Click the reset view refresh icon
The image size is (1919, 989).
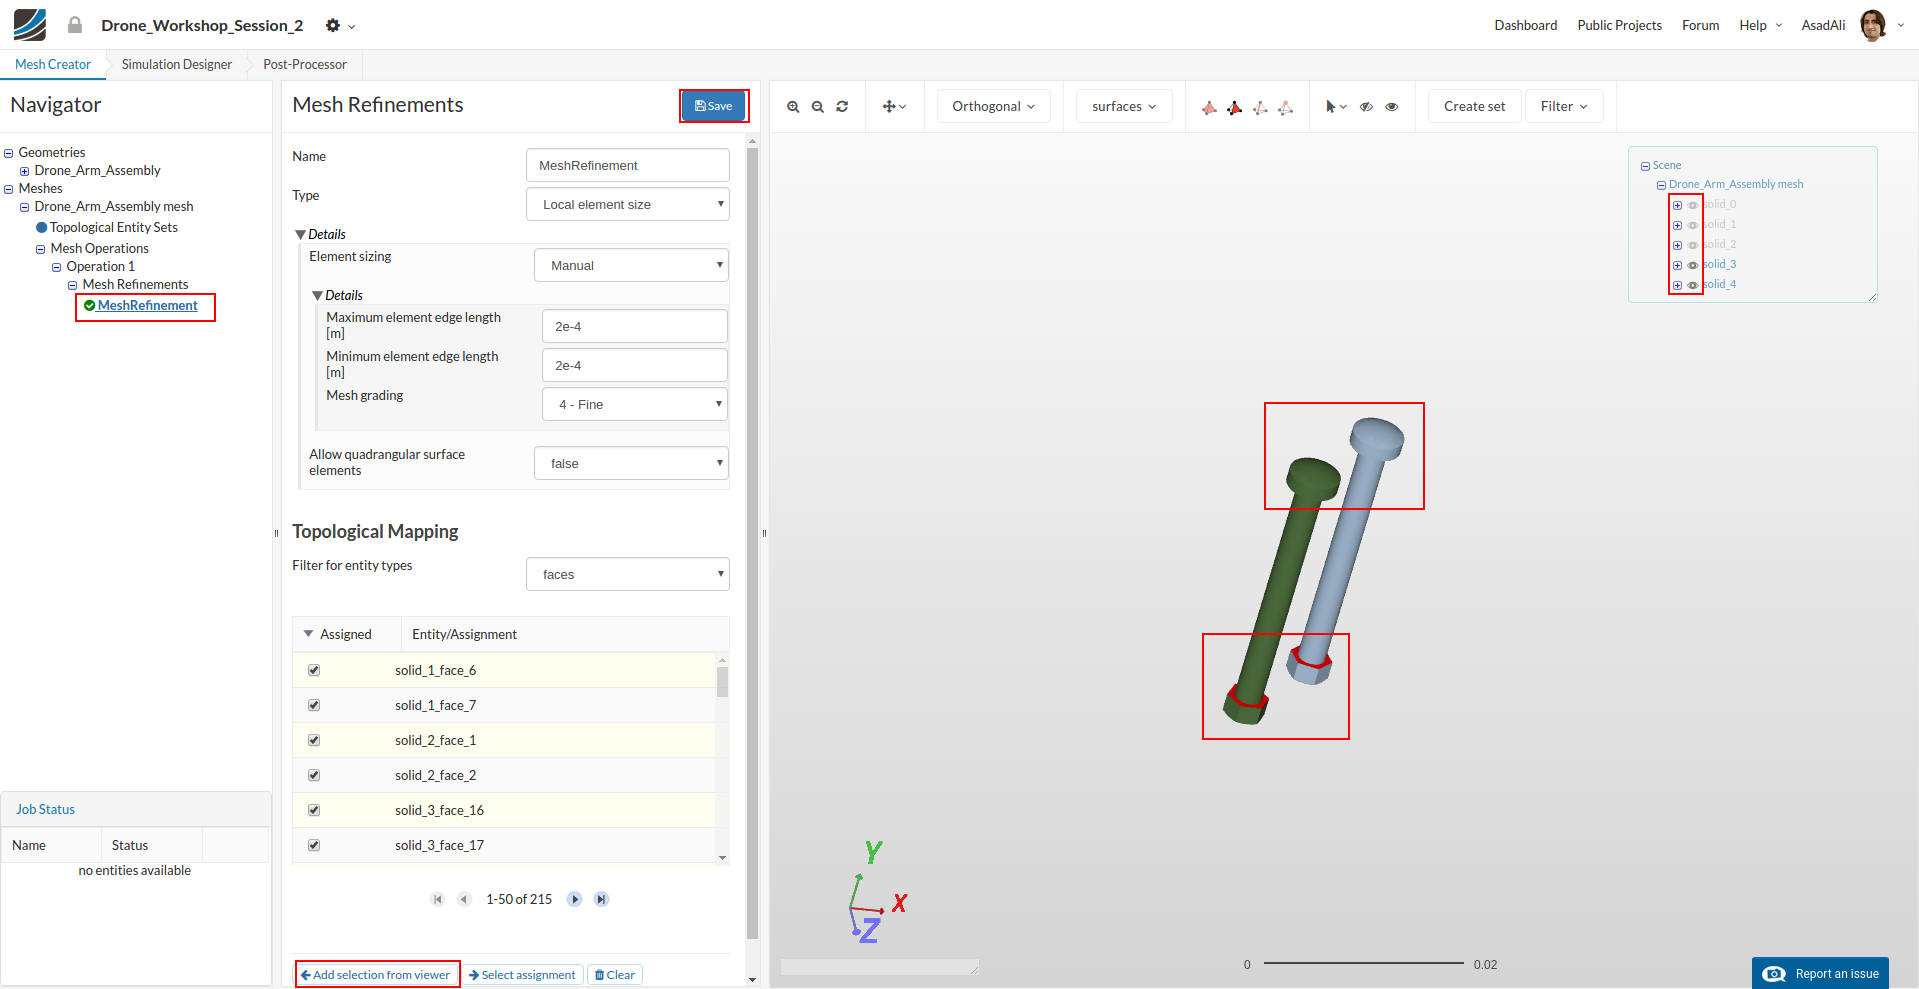(842, 106)
